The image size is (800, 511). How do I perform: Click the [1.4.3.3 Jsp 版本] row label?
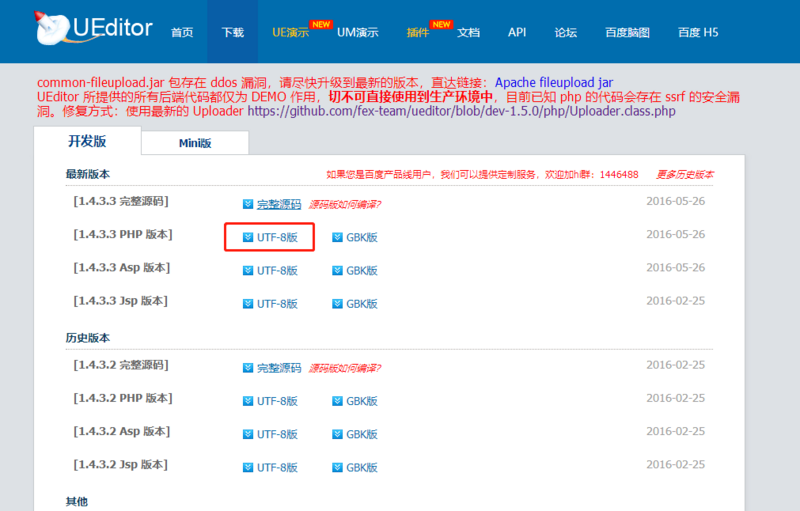(120, 301)
